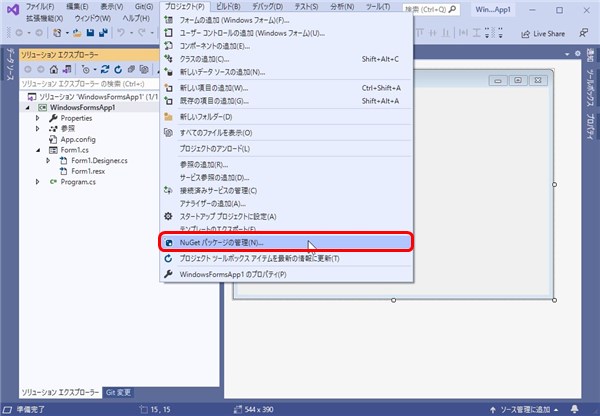This screenshot has height=416, width=600.
Task: Select App.config in Solution Explorer
Action: point(78,139)
